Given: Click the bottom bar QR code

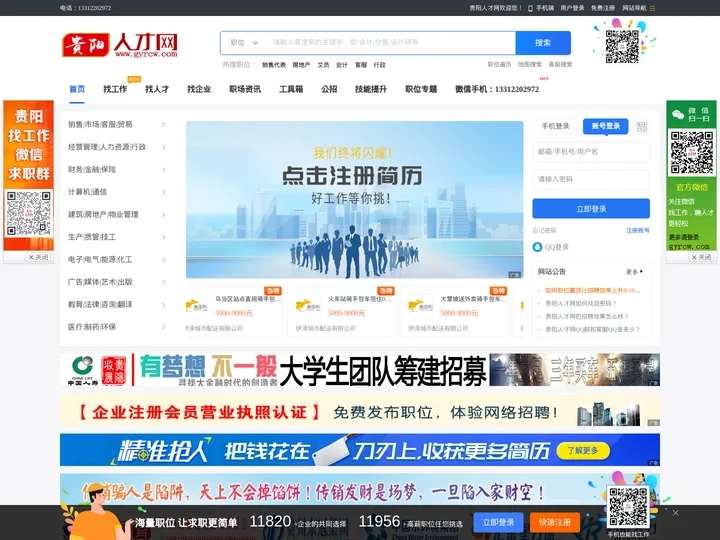Looking at the screenshot, I should click(x=628, y=507).
